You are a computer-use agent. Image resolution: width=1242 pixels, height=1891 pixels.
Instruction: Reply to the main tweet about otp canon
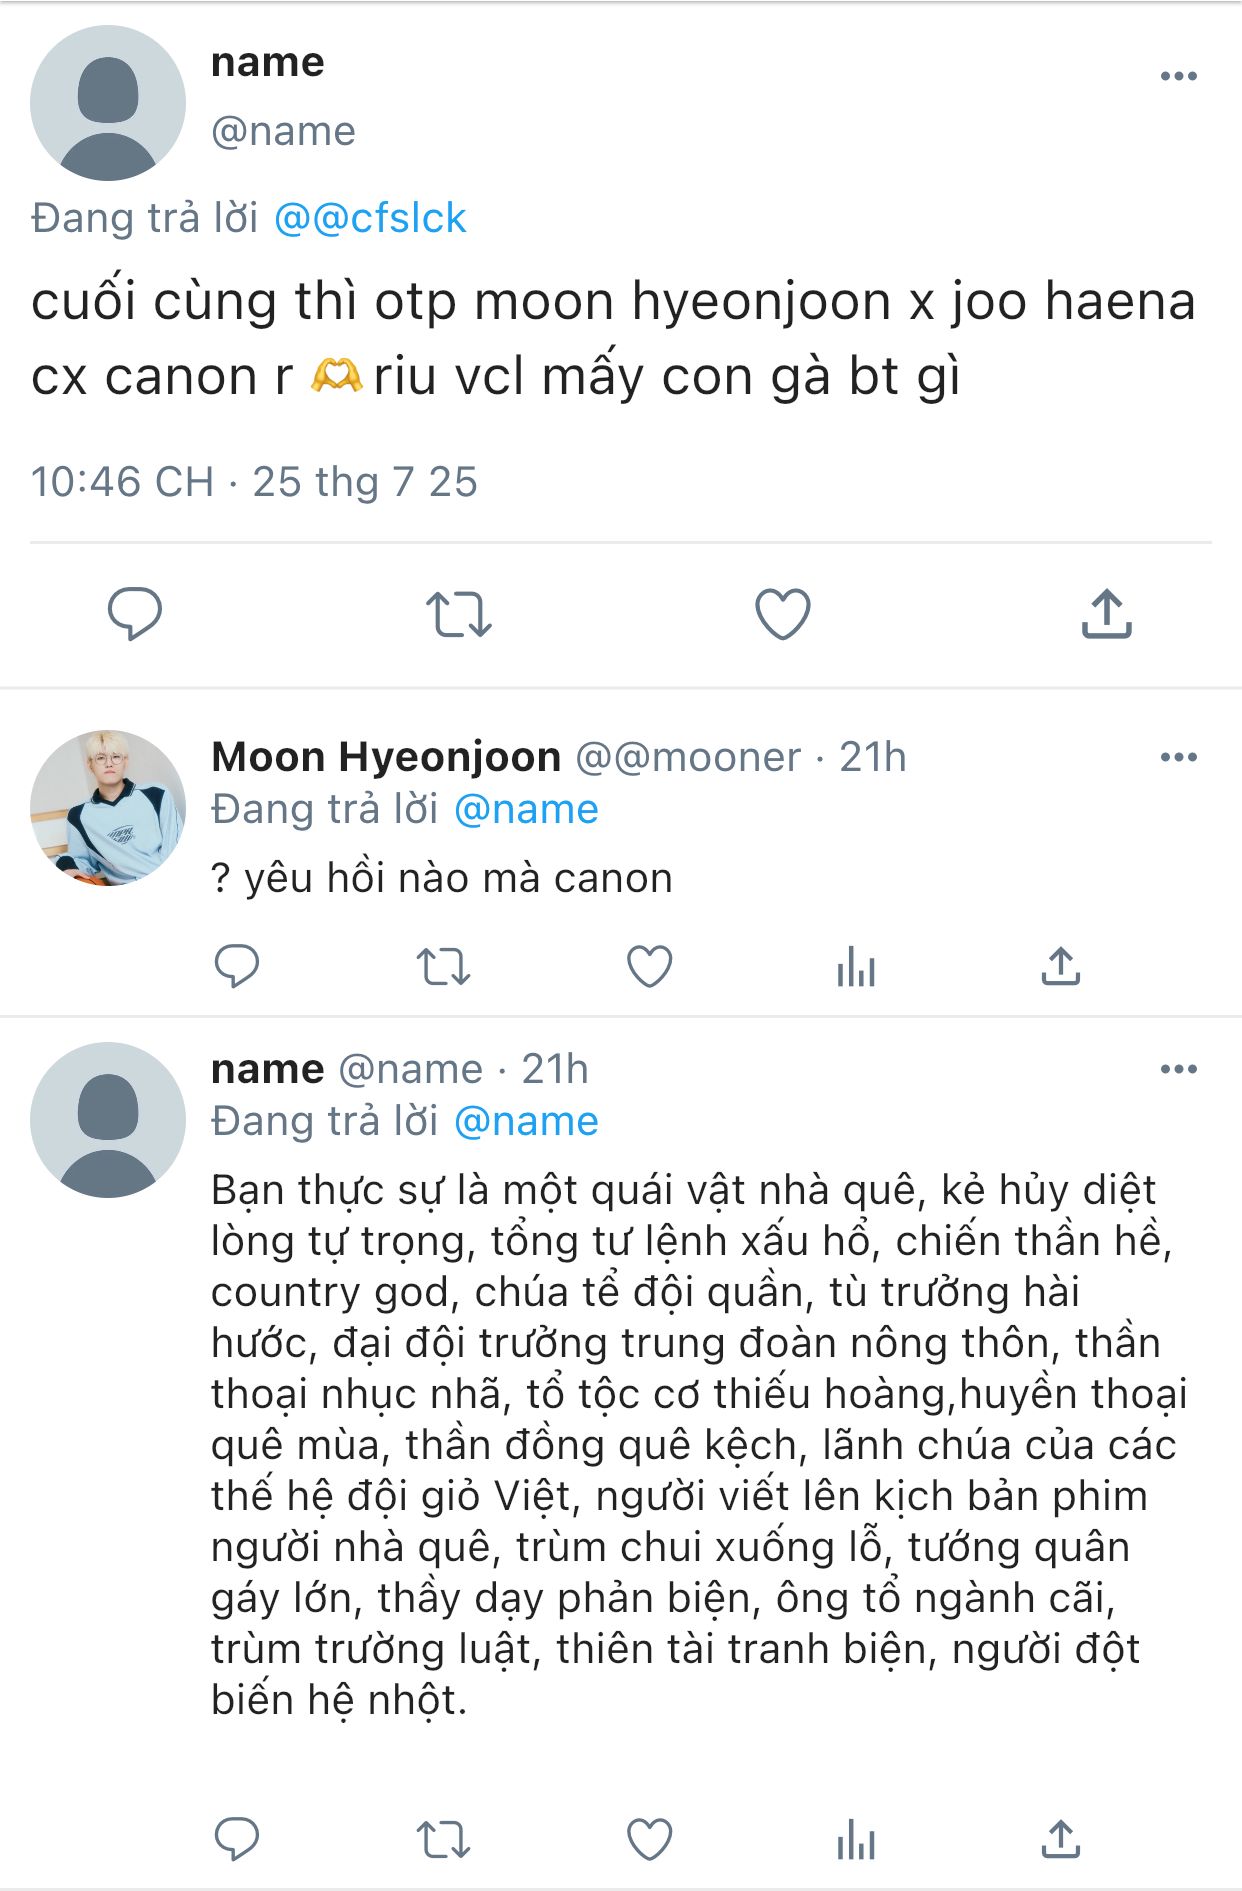(135, 613)
